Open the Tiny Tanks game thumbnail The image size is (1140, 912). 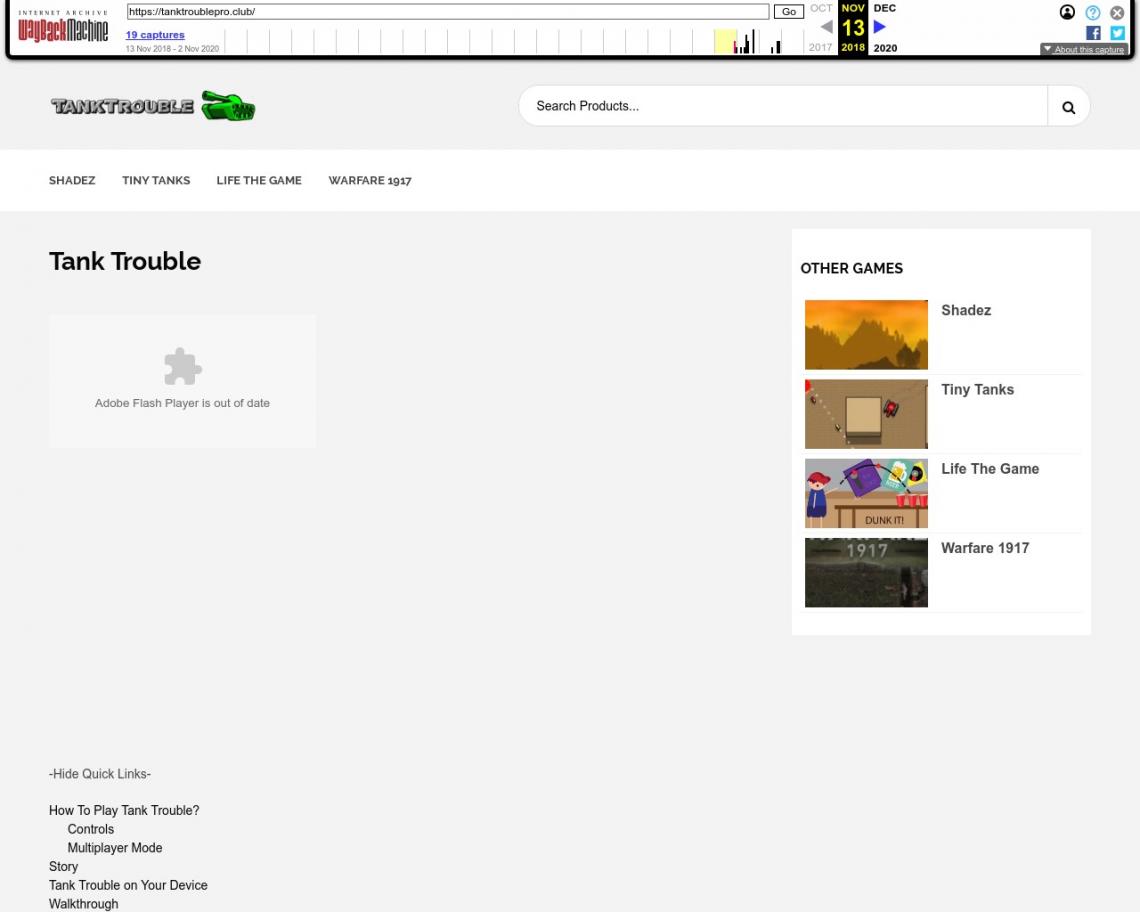(866, 414)
